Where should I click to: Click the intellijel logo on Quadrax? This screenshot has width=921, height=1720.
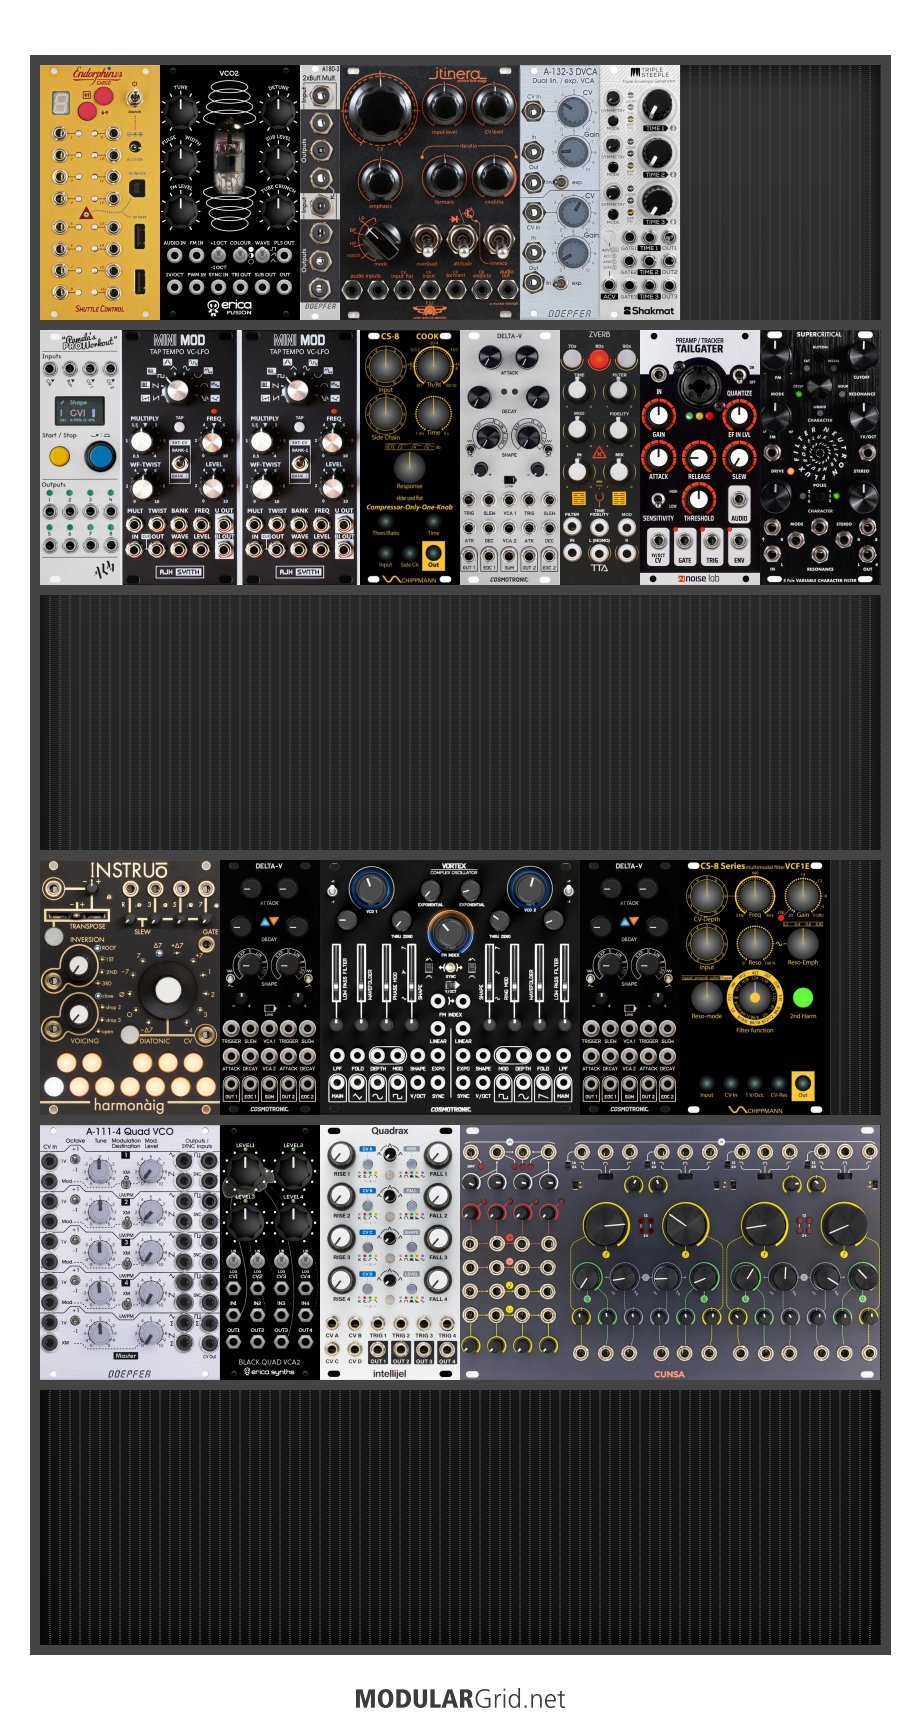coord(389,1373)
